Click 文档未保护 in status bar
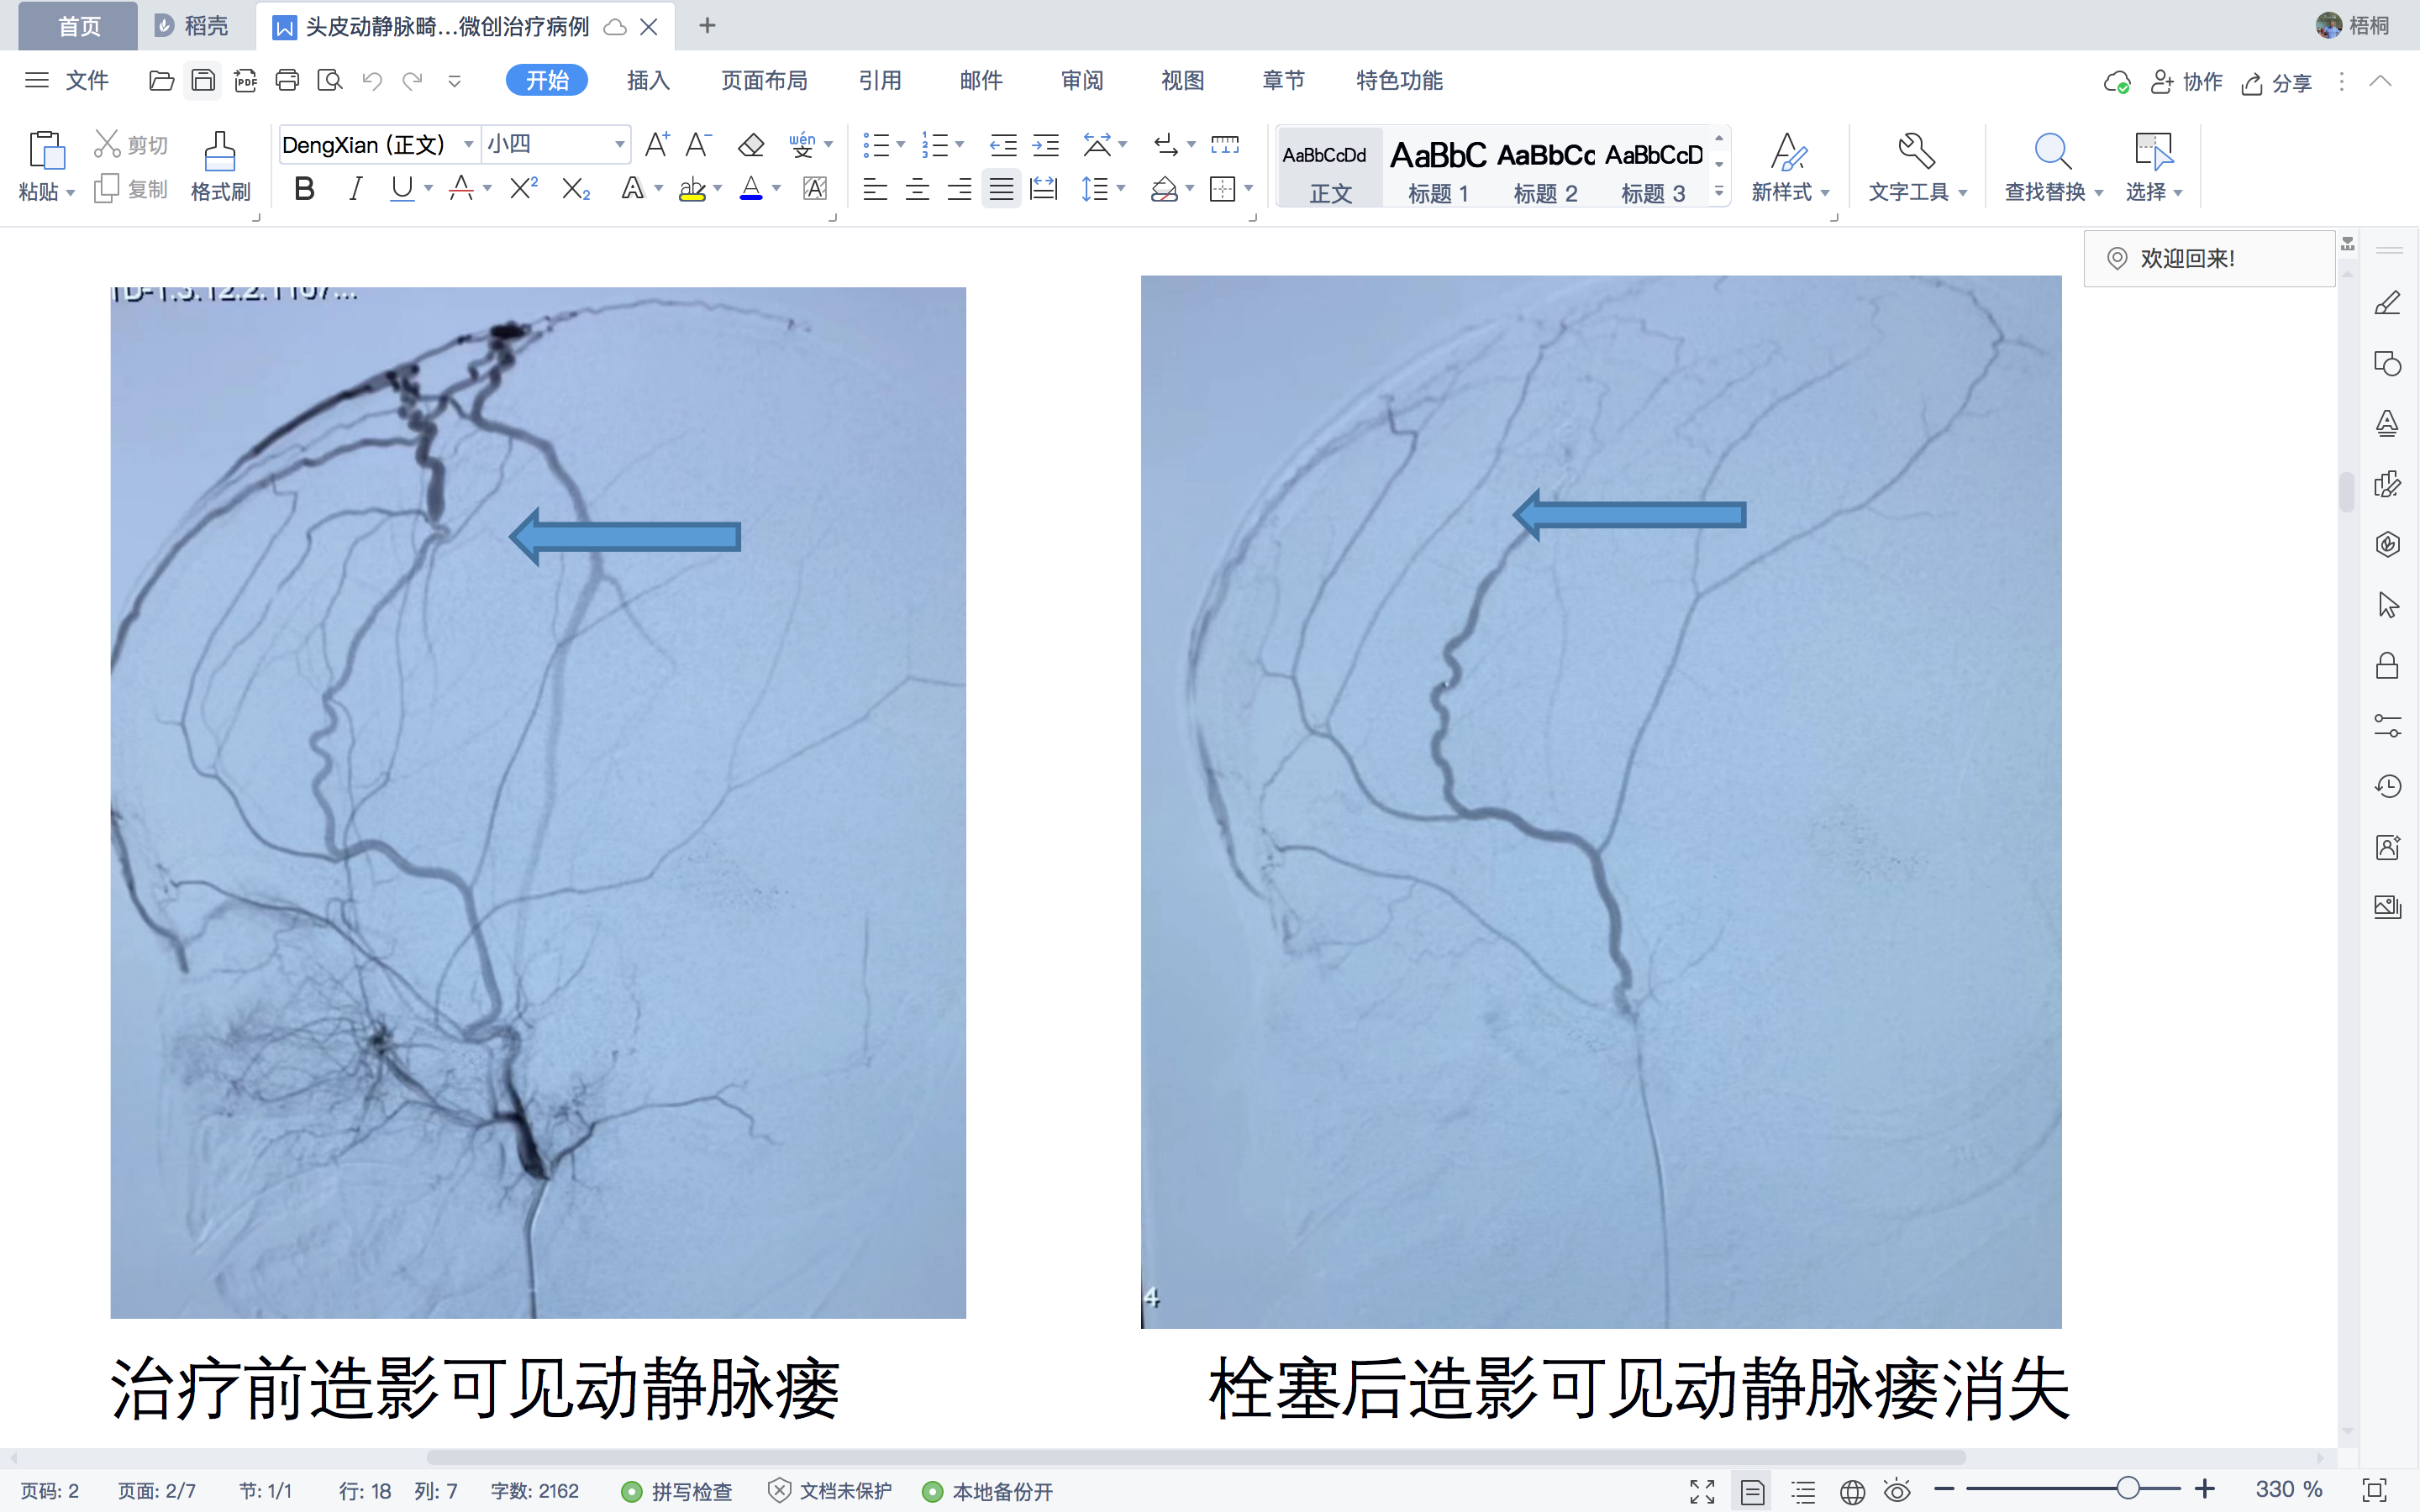Screen dimensions: 2420x1512 pos(831,1491)
